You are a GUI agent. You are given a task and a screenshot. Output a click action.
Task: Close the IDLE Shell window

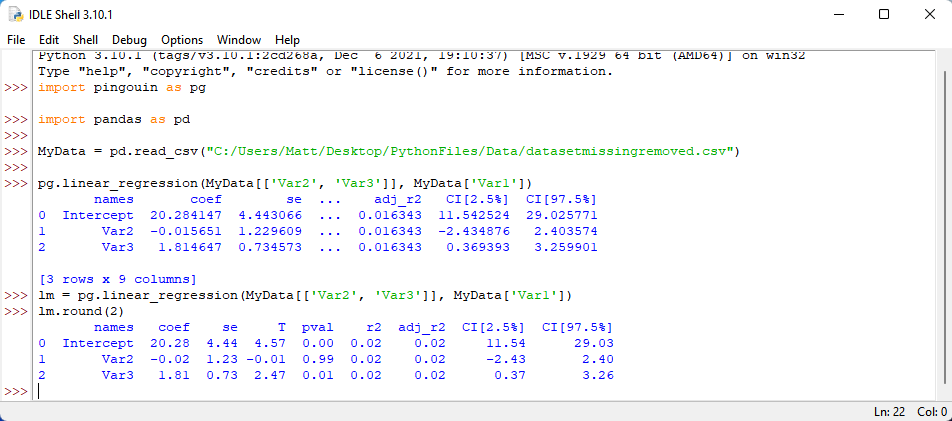(929, 14)
